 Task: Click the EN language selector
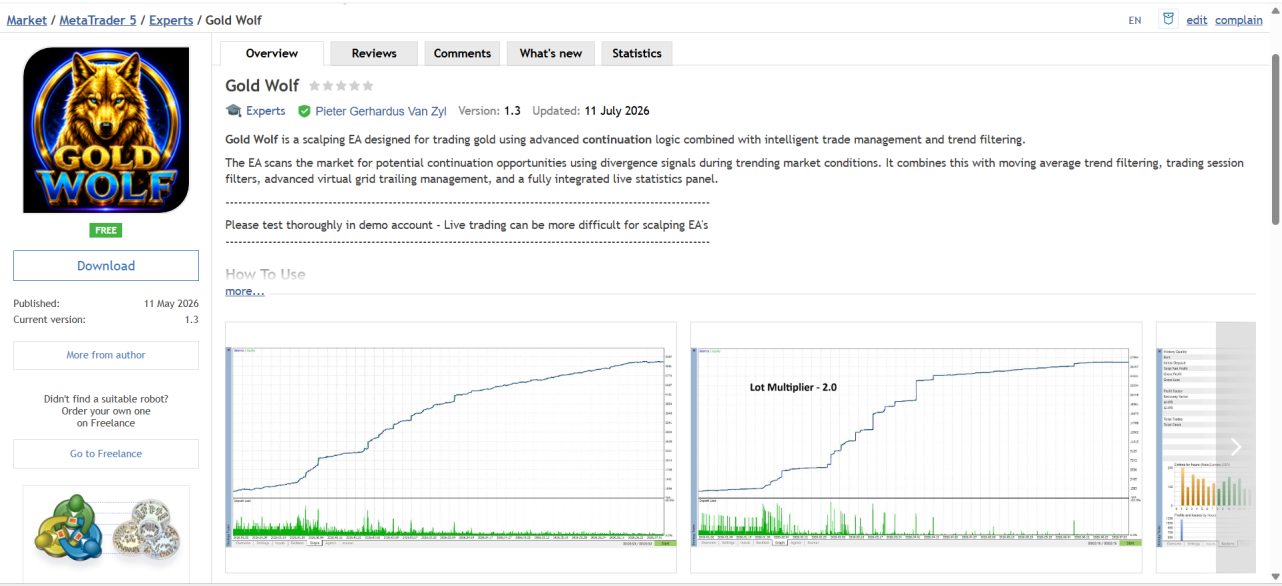tap(1135, 20)
